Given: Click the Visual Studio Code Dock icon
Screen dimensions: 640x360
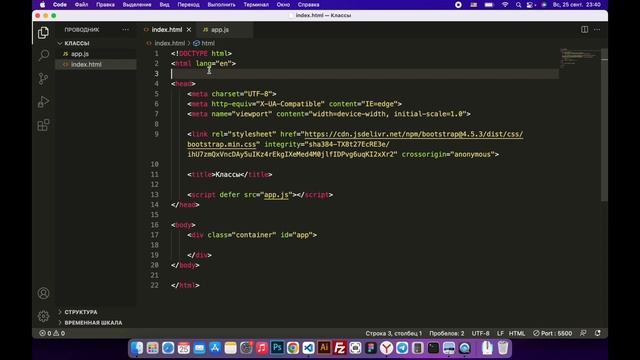Looking at the screenshot, I should pyautogui.click(x=308, y=348).
